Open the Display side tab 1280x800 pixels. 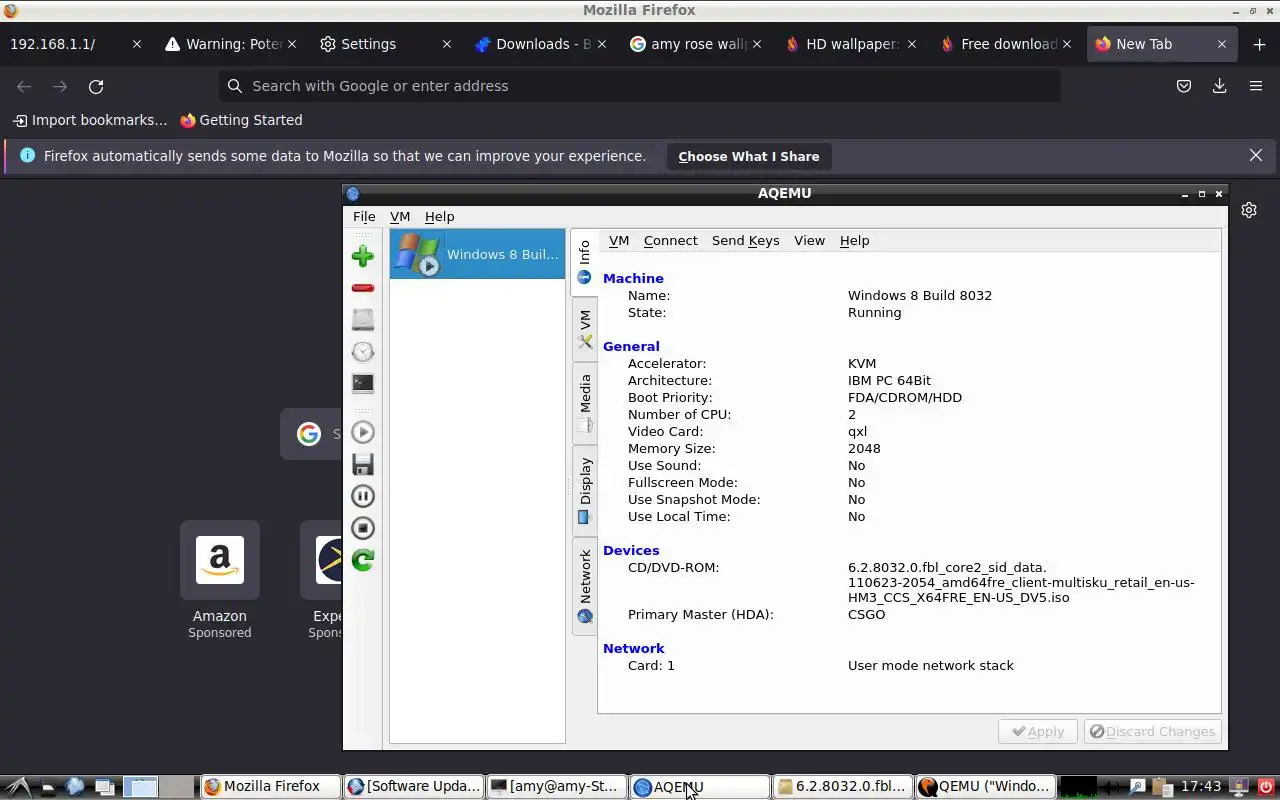[584, 490]
